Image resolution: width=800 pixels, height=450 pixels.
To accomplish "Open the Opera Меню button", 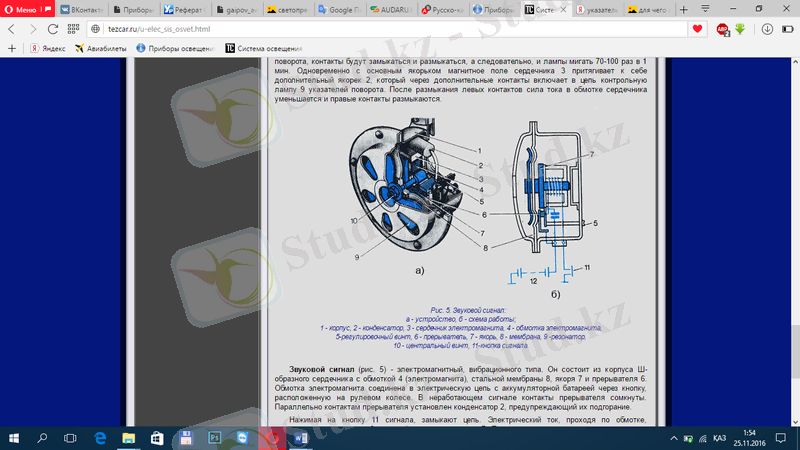I will pos(27,9).
